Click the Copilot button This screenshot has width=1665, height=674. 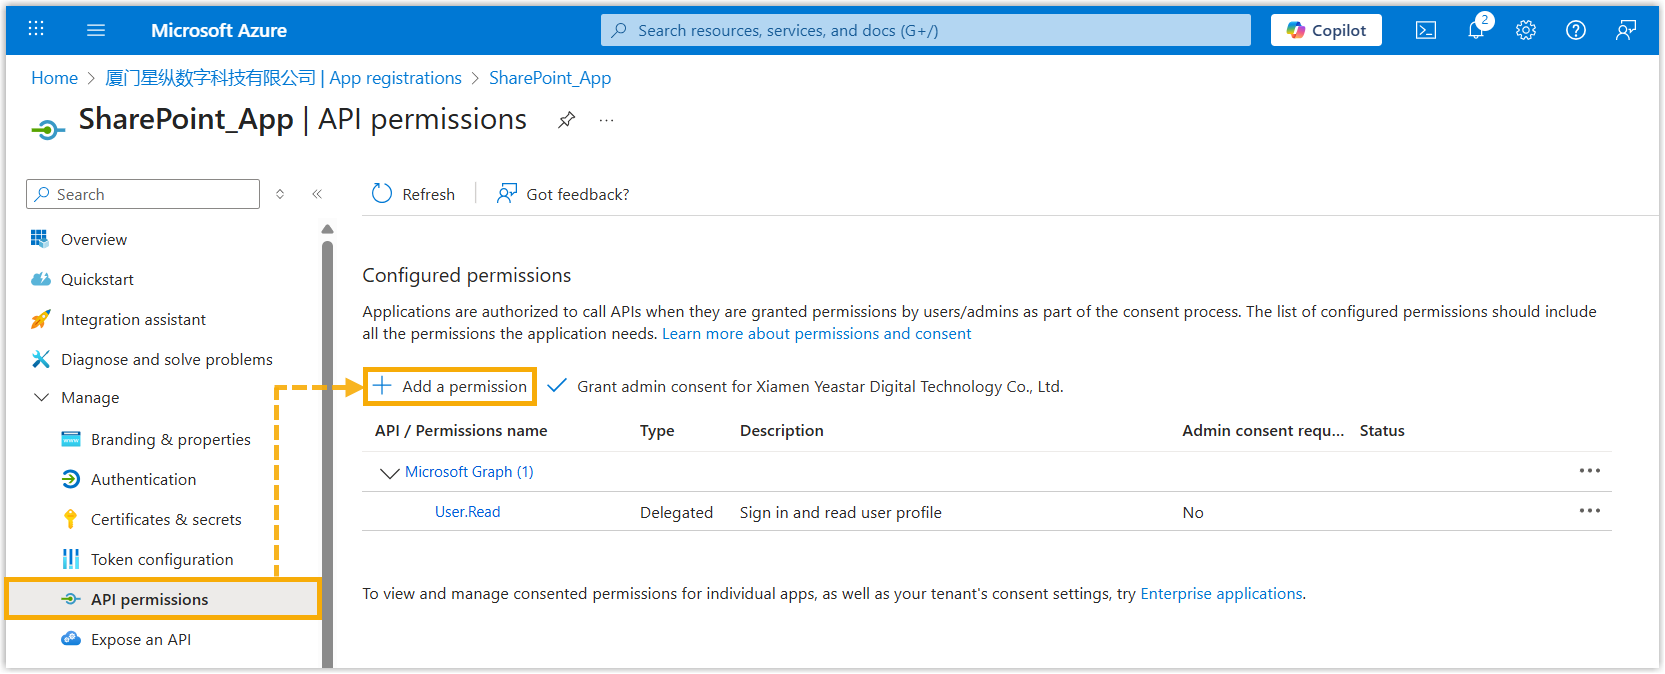coord(1325,30)
